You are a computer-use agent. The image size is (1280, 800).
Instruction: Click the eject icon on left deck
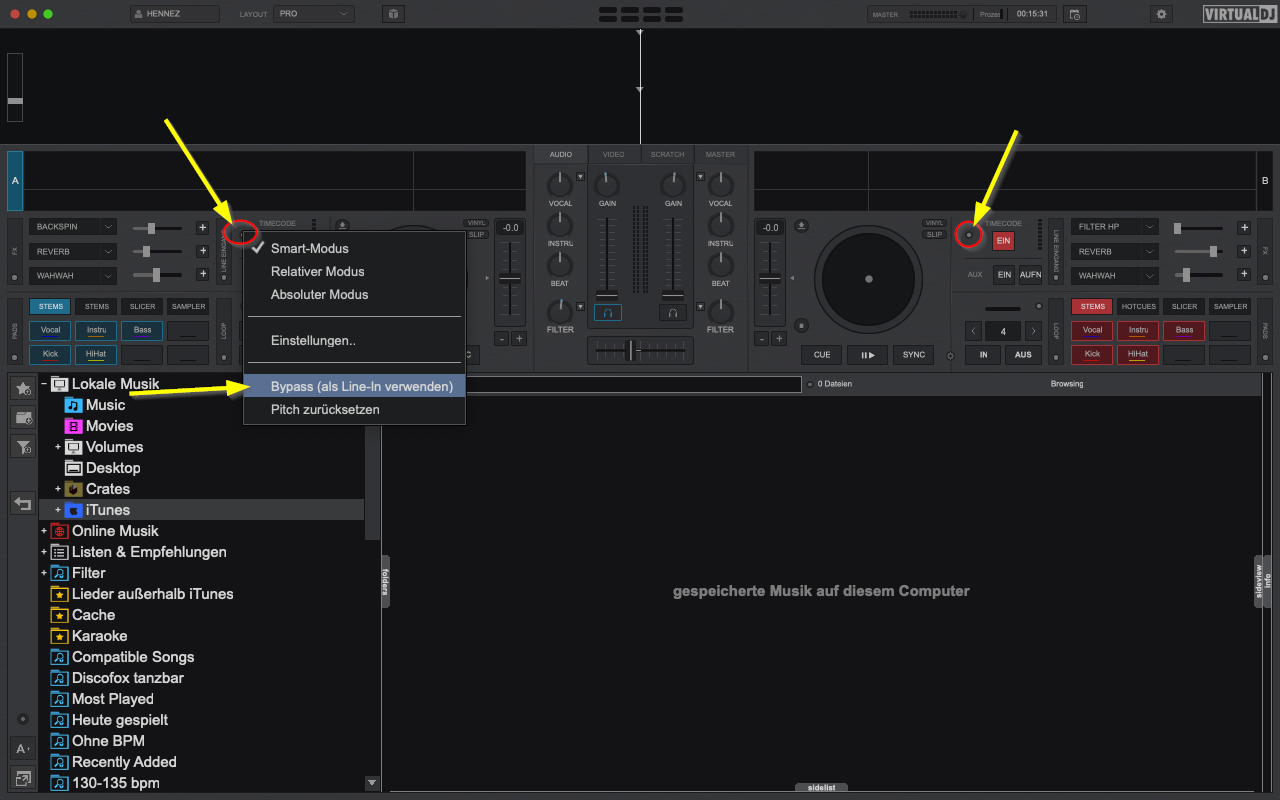point(342,225)
